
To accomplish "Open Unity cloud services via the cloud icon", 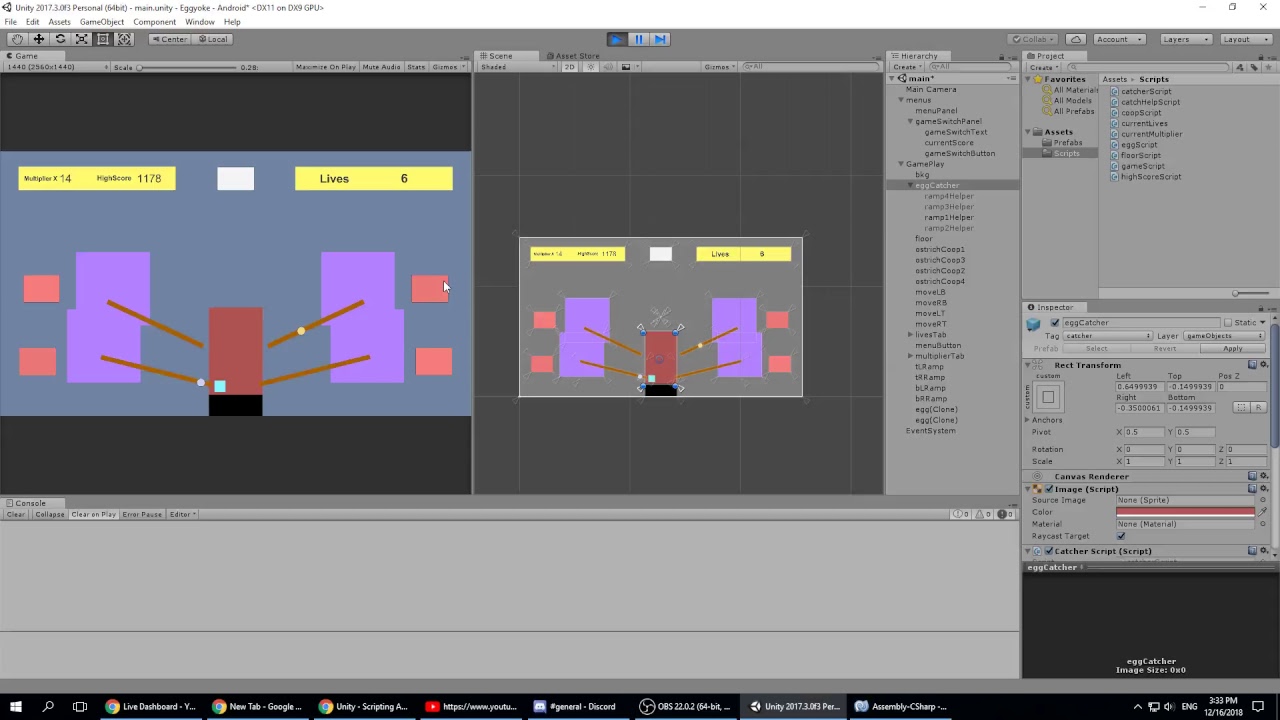I will click(x=1075, y=39).
